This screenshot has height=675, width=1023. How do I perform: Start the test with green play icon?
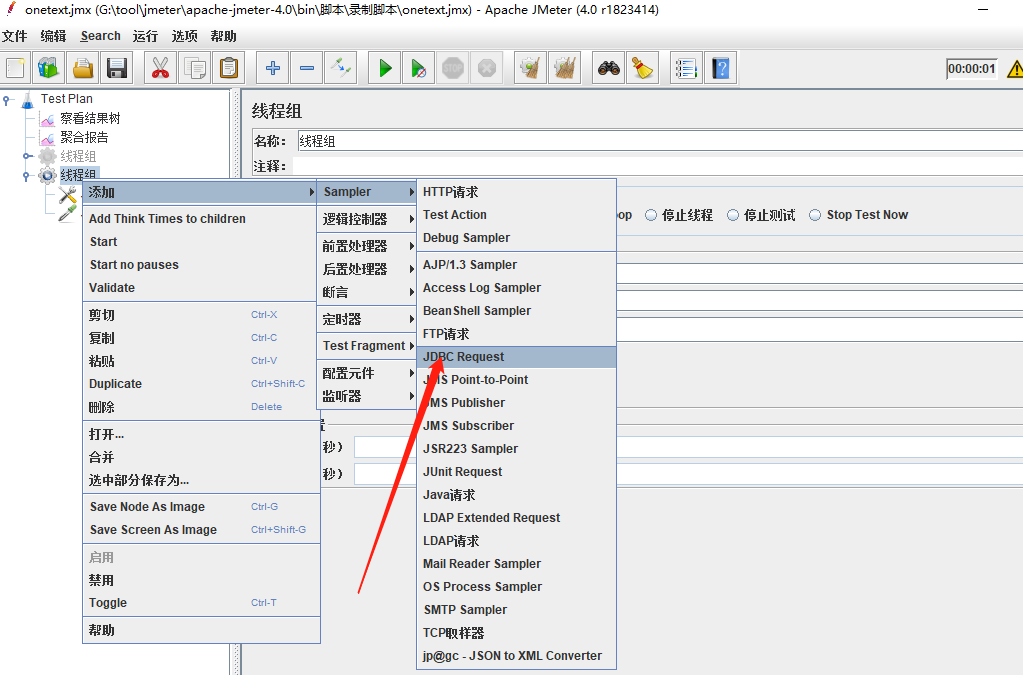point(385,68)
